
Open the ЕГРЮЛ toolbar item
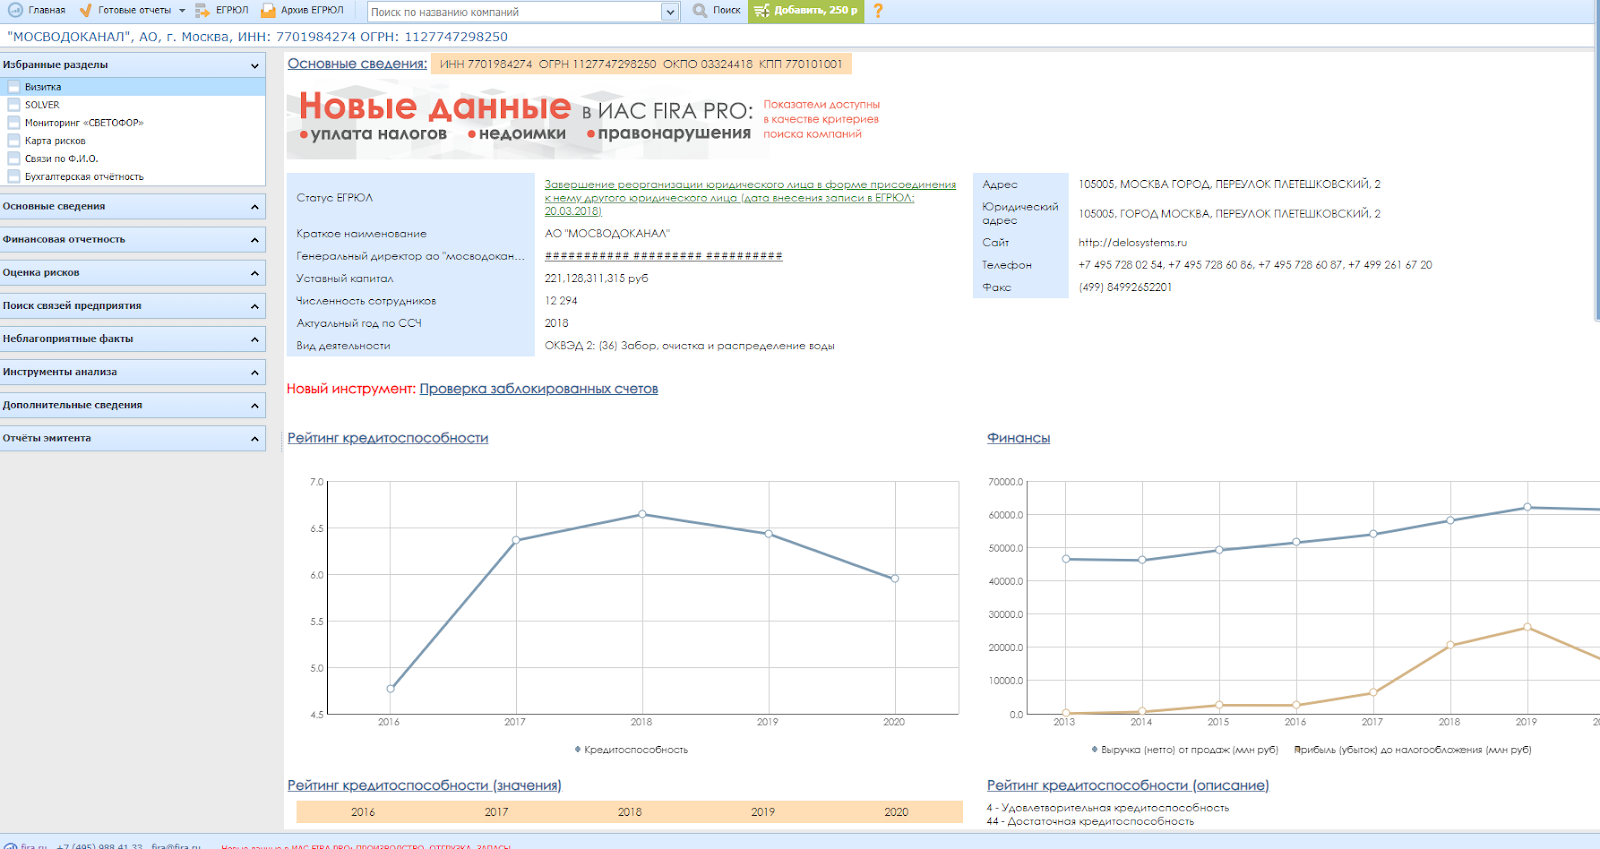222,10
